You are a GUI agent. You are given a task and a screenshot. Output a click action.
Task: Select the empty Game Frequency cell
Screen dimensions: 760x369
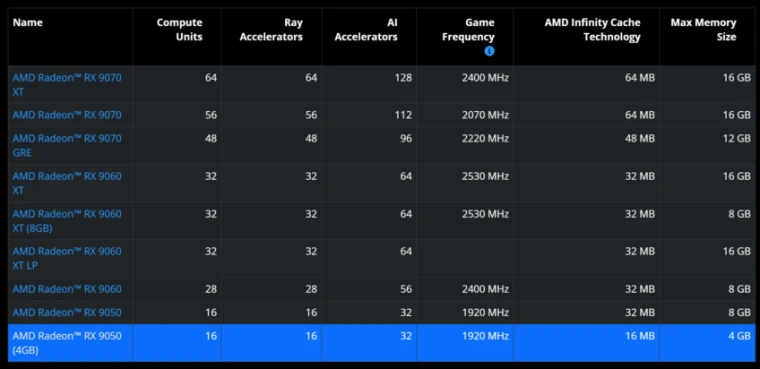tap(465, 258)
